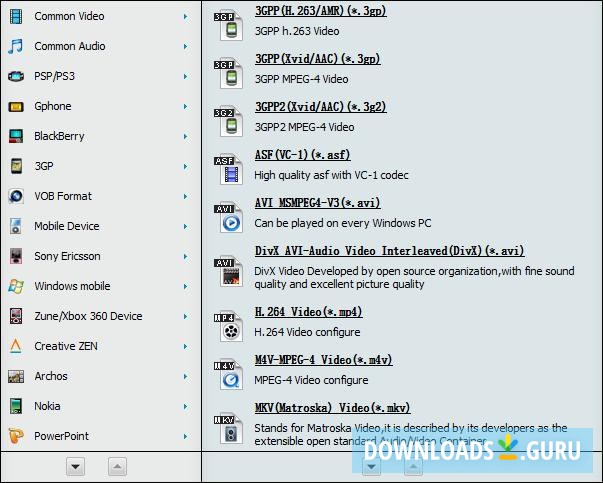This screenshot has height=483, width=603.
Task: Click the Common Video filmstrip icon
Action: pyautogui.click(x=16, y=17)
